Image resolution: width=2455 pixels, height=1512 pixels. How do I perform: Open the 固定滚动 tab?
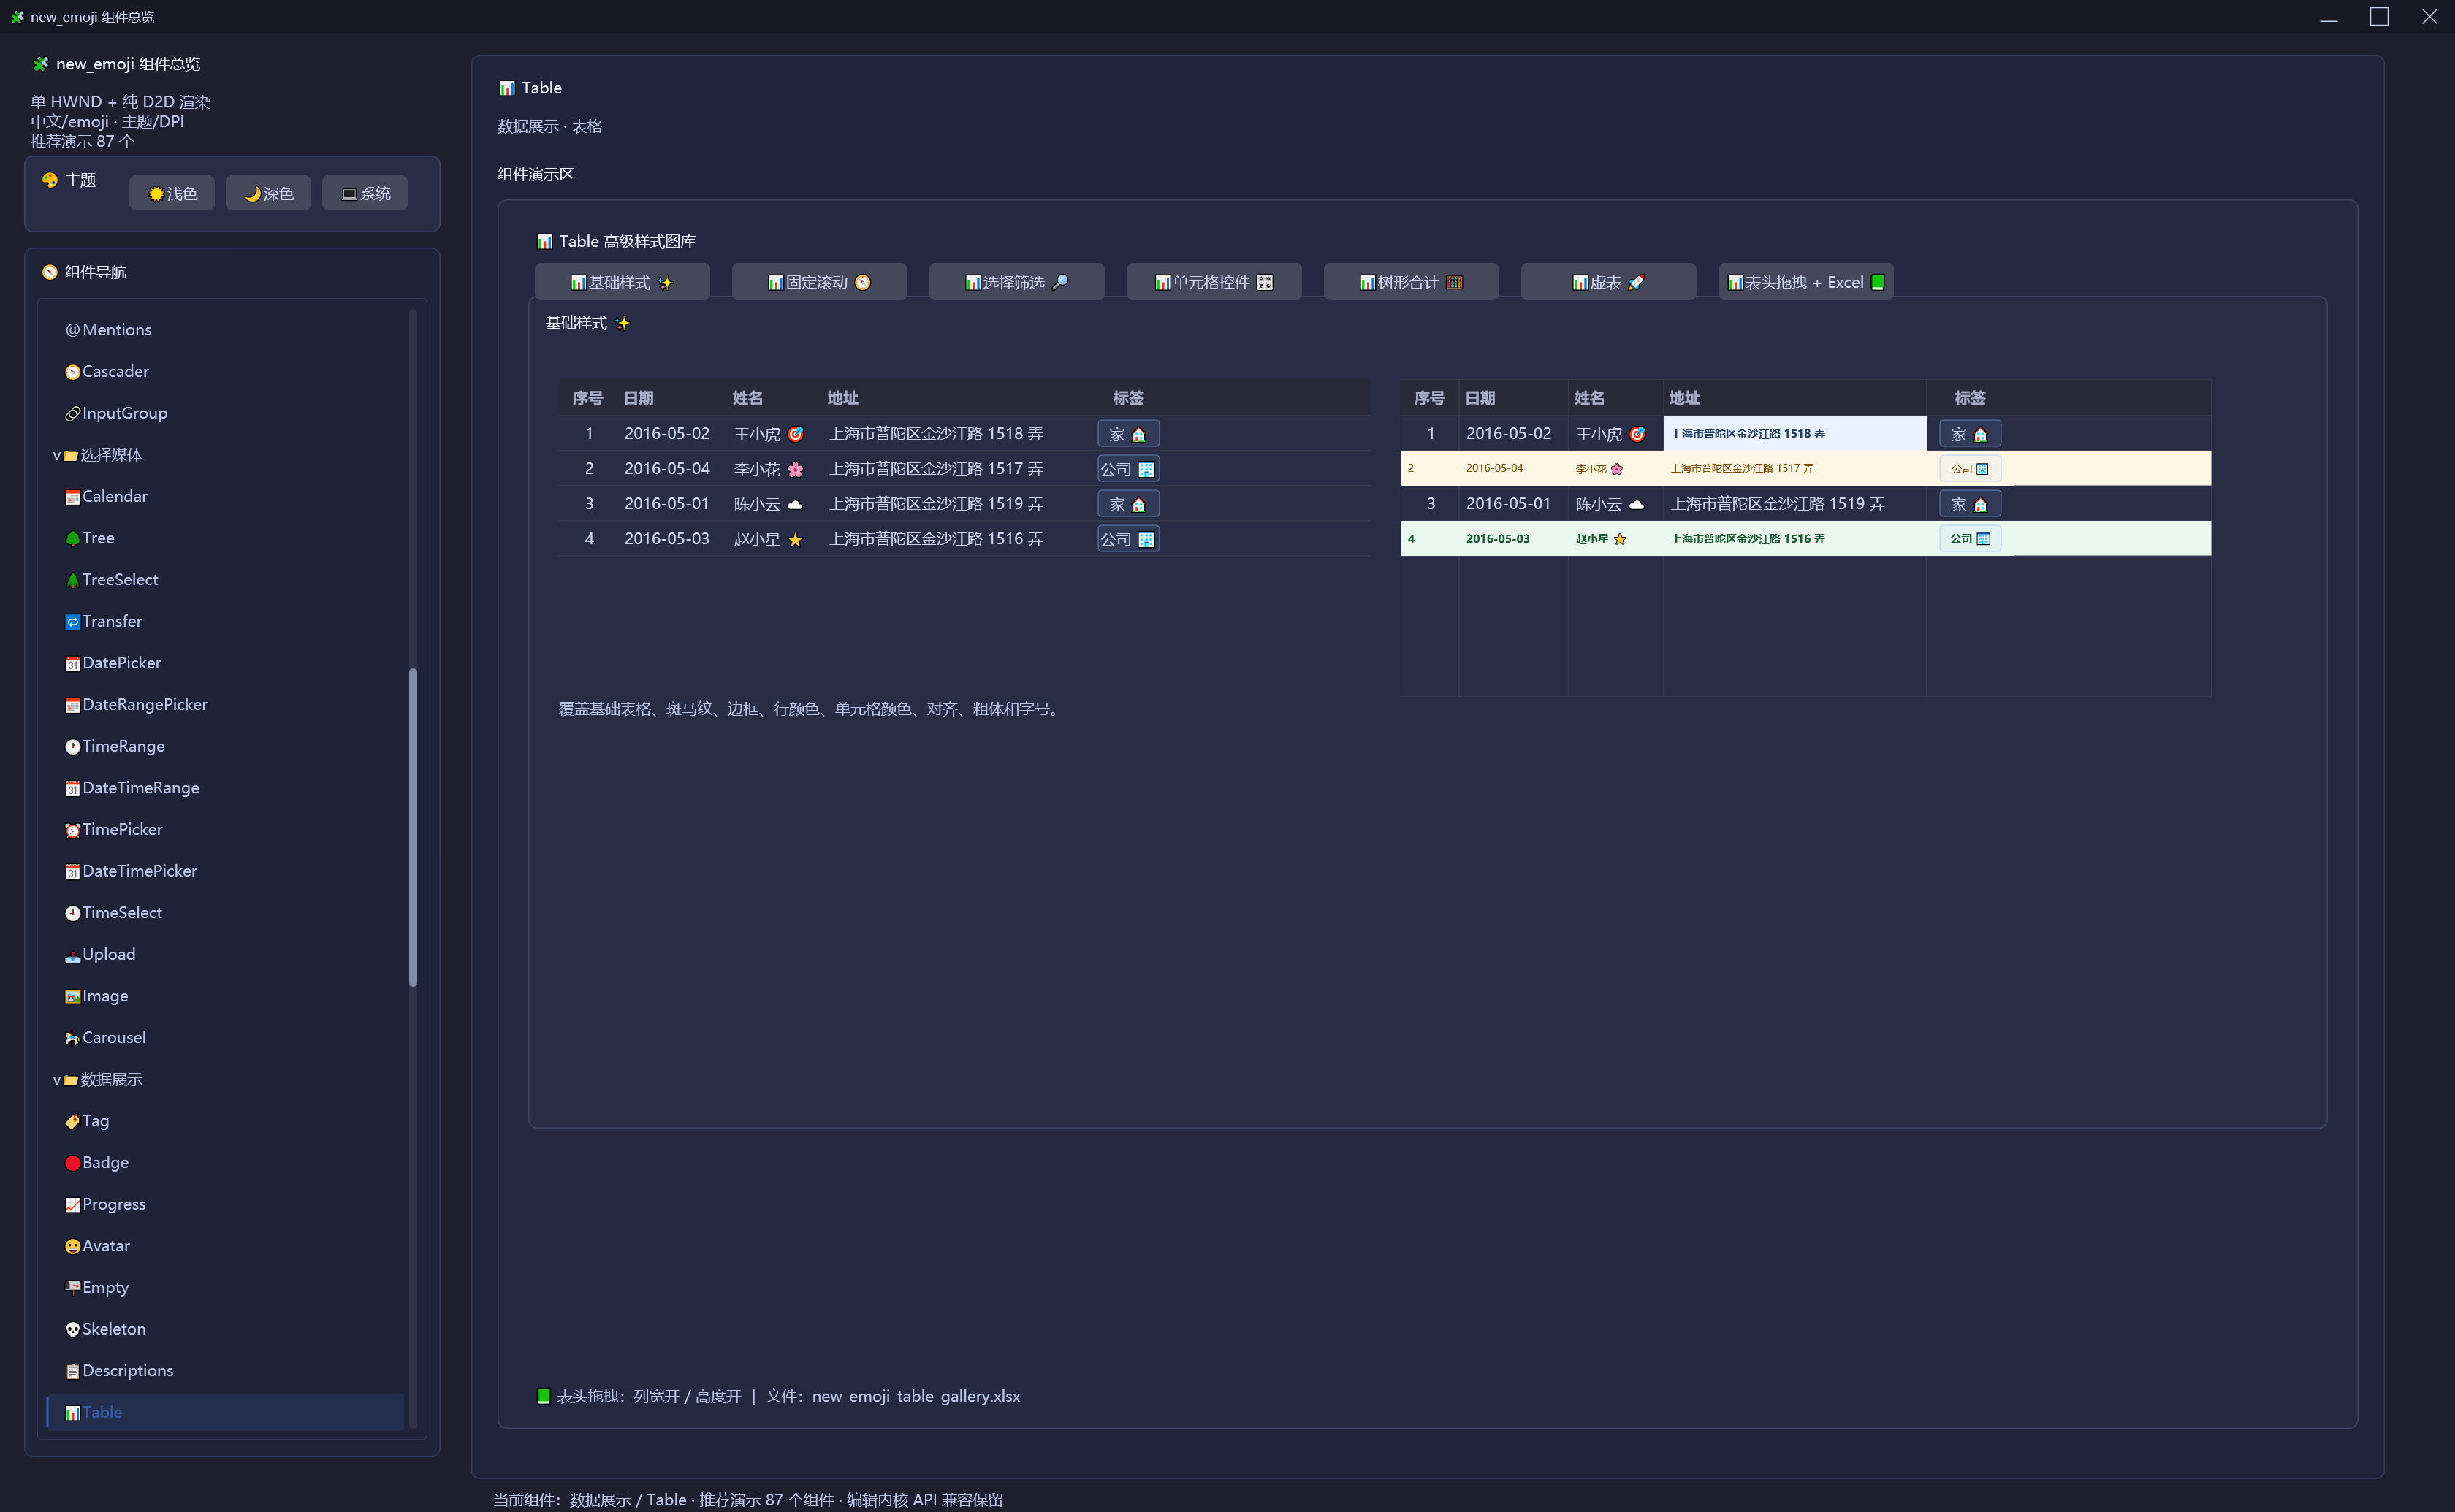click(x=819, y=282)
